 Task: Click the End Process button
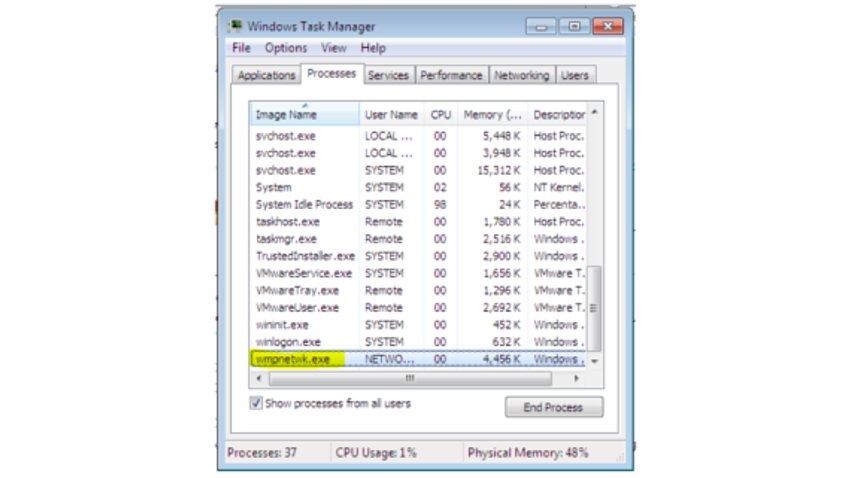554,407
